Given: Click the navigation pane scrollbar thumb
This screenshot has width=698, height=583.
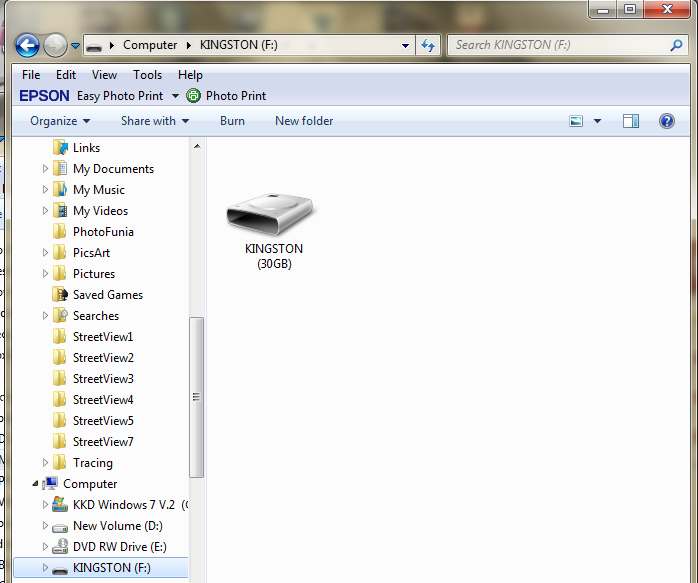Looking at the screenshot, I should click(x=196, y=397).
